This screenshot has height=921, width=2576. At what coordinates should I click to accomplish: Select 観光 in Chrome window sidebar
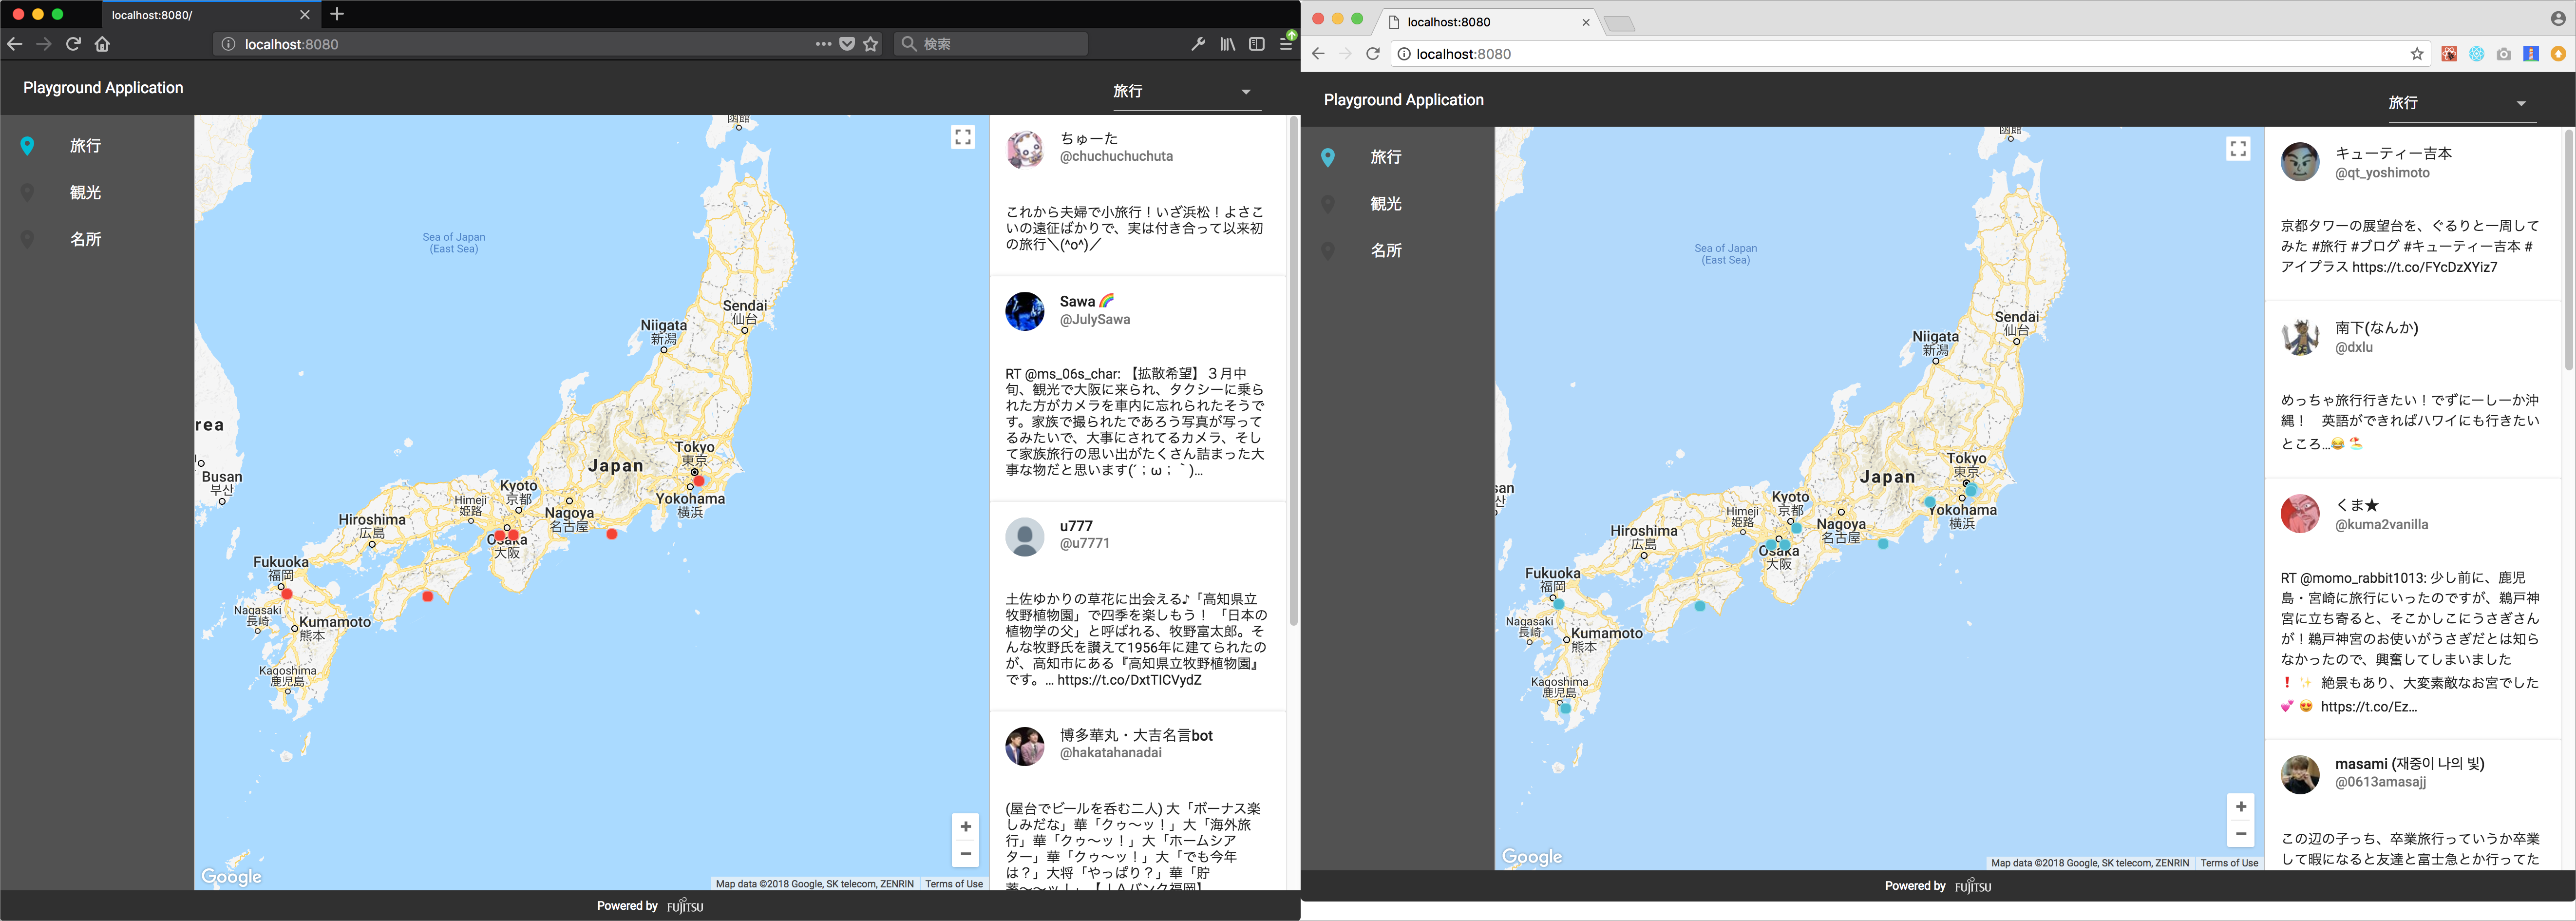pos(1398,204)
